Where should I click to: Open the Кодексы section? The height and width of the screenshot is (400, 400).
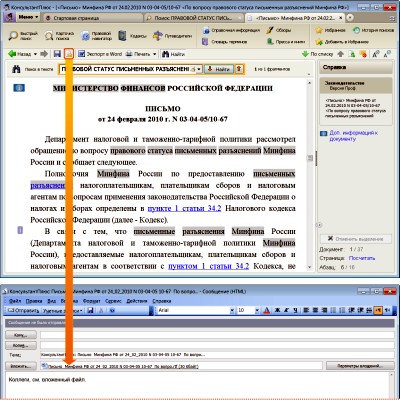pyautogui.click(x=132, y=36)
